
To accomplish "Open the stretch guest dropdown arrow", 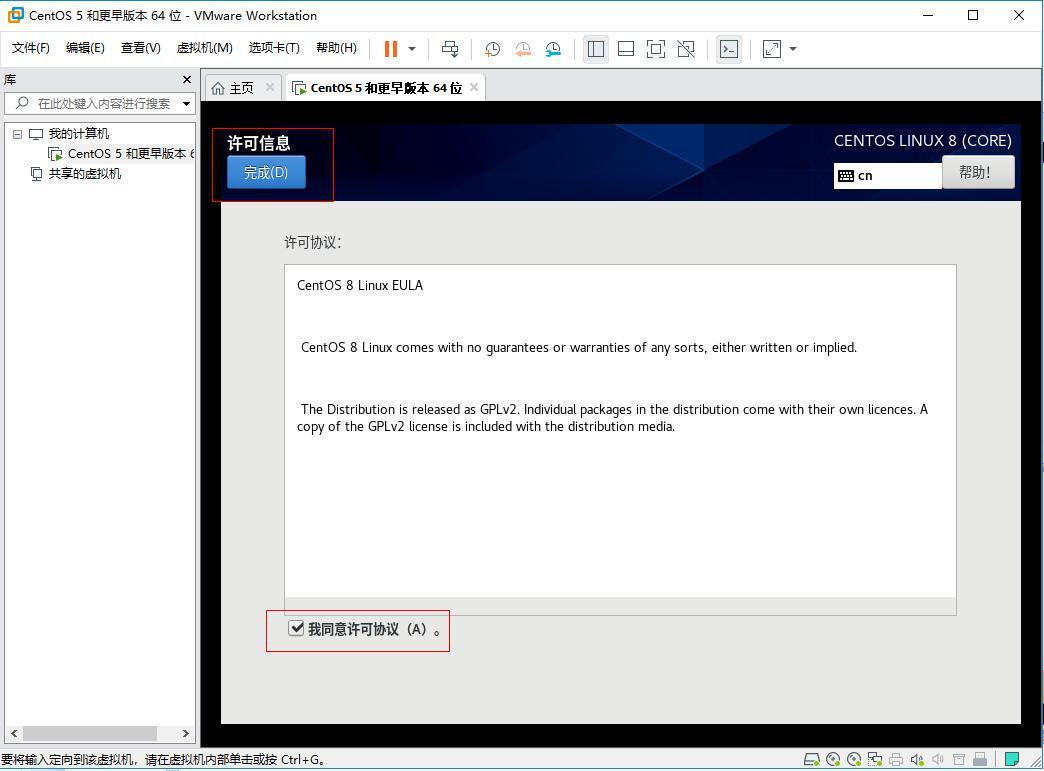I will (792, 49).
